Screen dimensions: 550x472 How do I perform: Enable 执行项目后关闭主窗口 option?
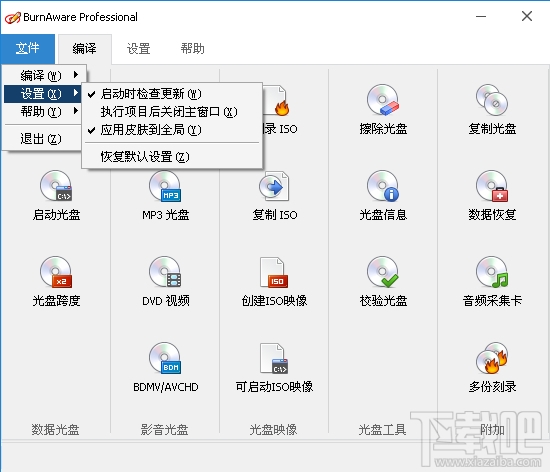click(x=172, y=112)
